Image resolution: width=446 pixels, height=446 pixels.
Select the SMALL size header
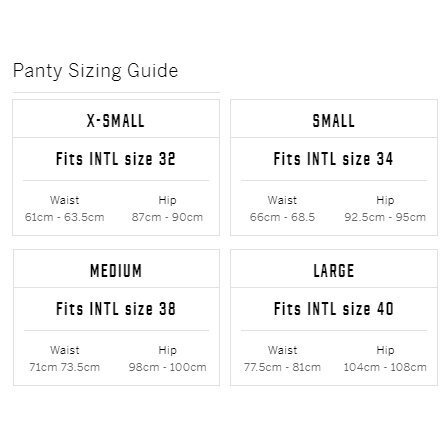point(334,121)
